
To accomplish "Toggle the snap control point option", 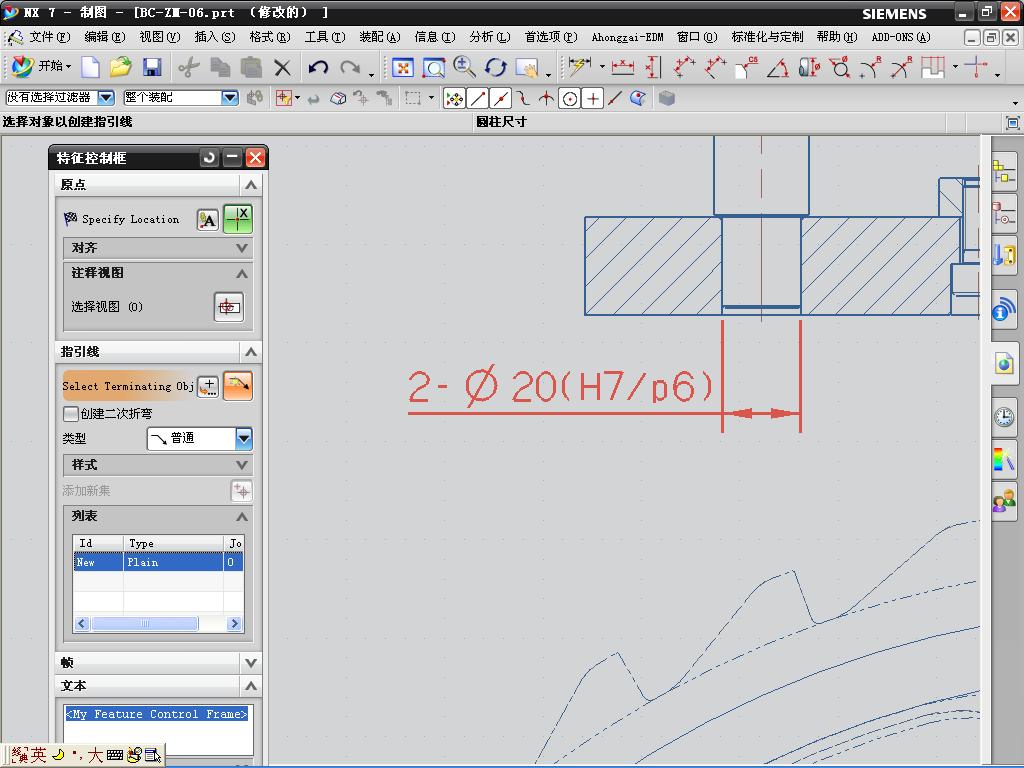I will coord(523,99).
